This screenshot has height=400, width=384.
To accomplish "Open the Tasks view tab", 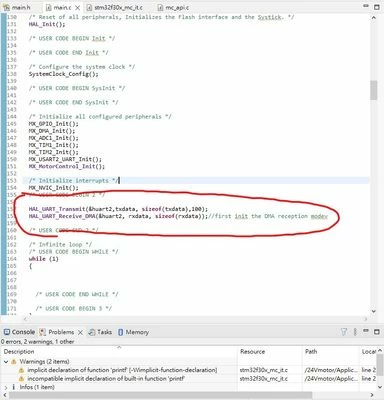I will point(100,332).
